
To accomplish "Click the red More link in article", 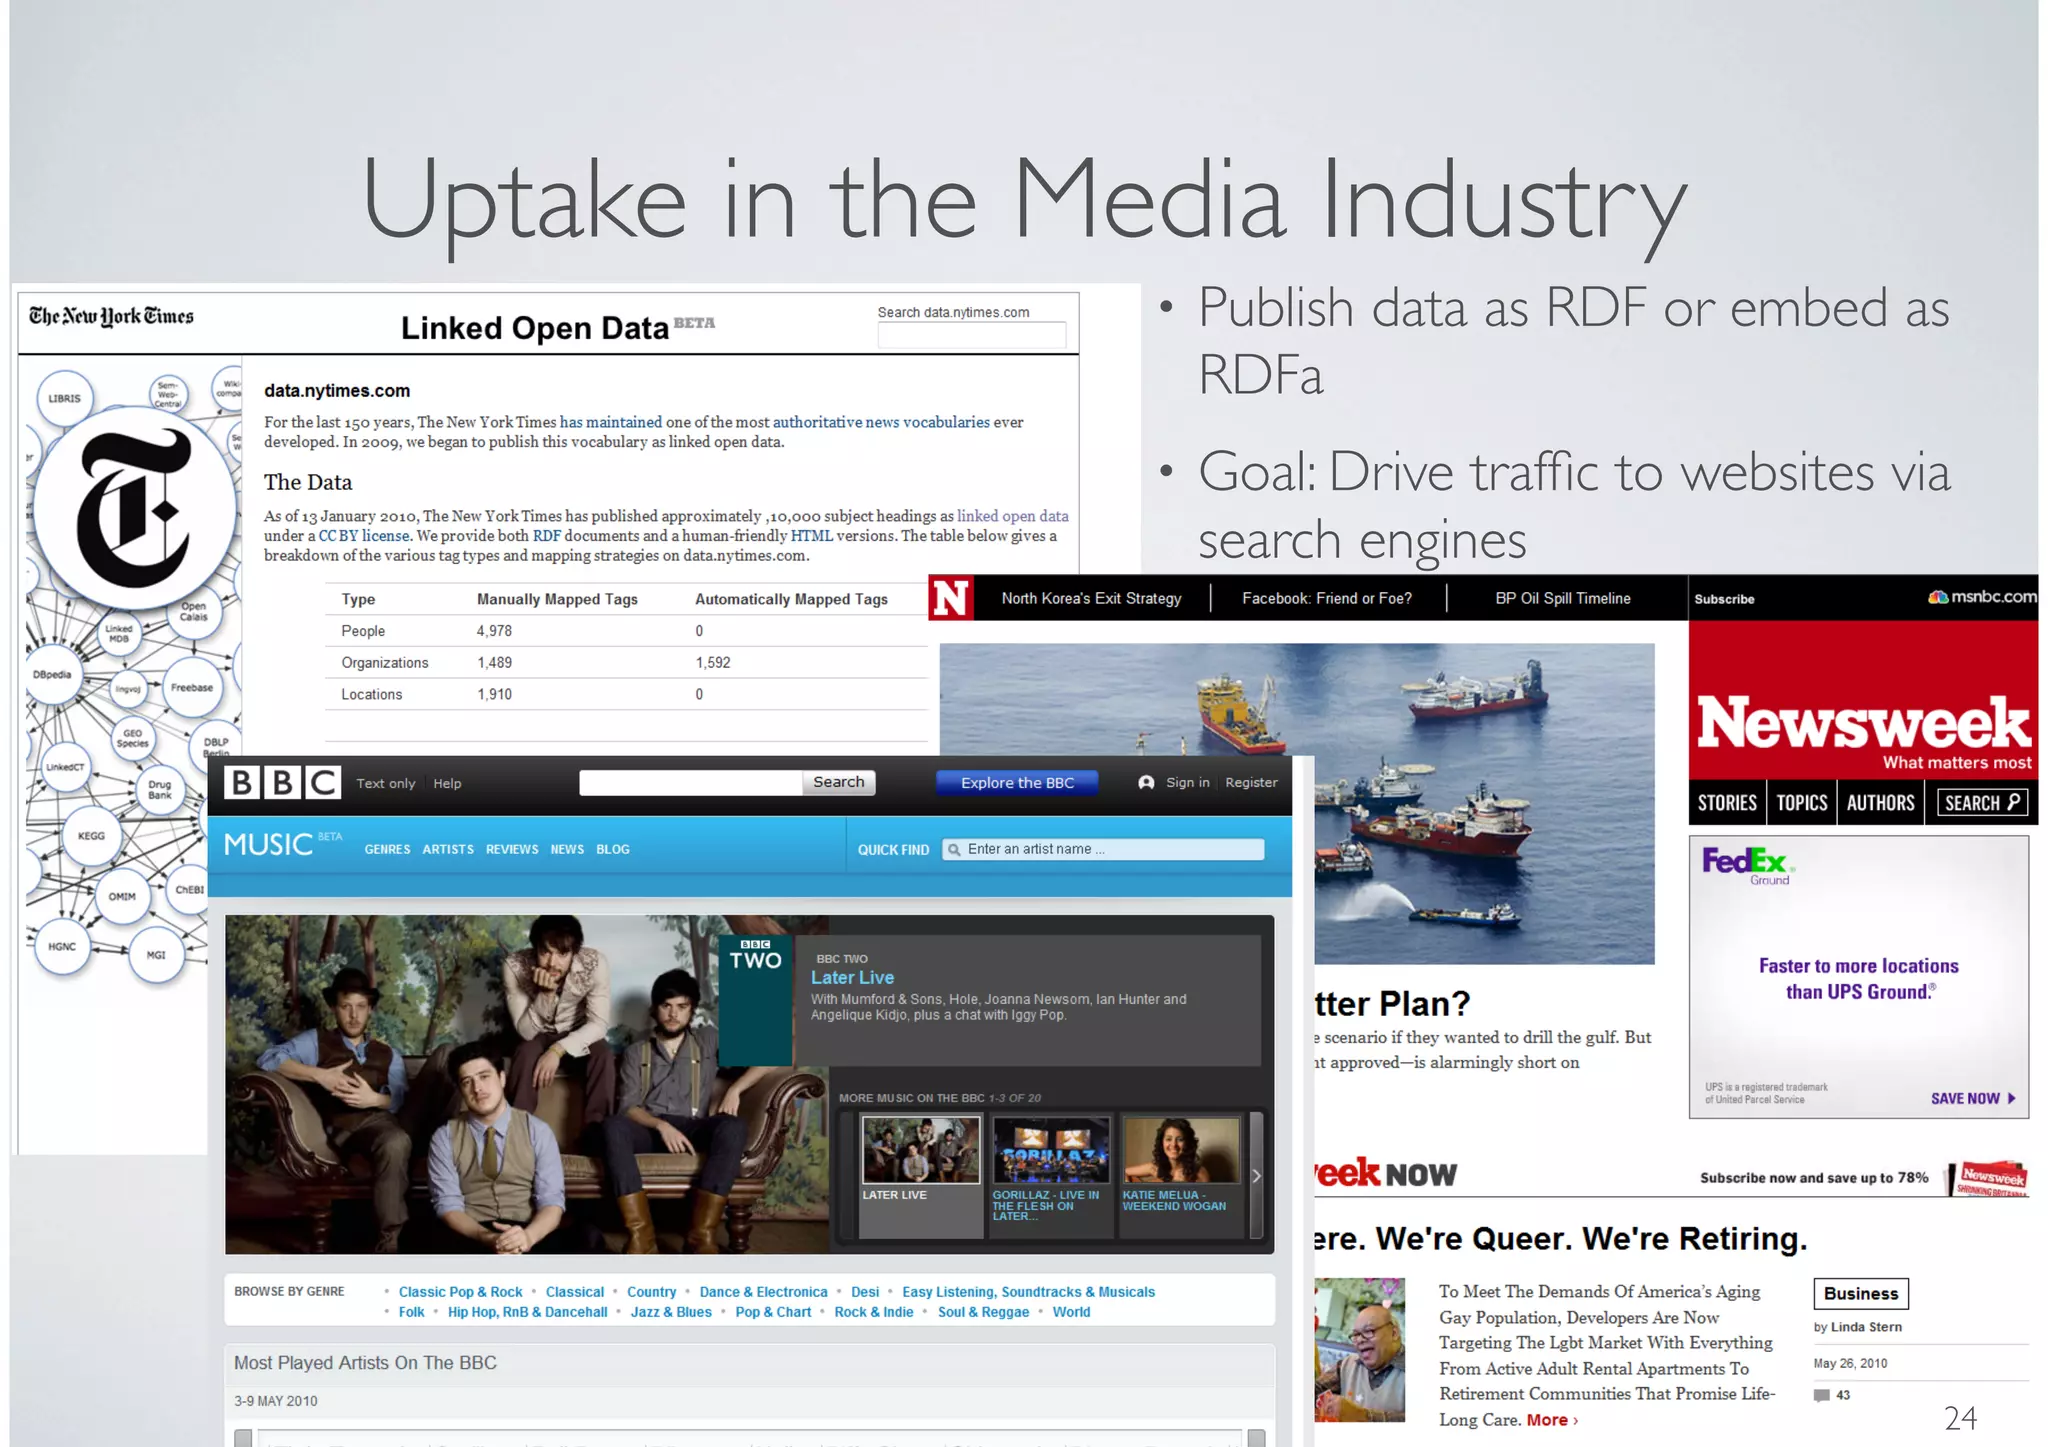I will point(1552,1420).
